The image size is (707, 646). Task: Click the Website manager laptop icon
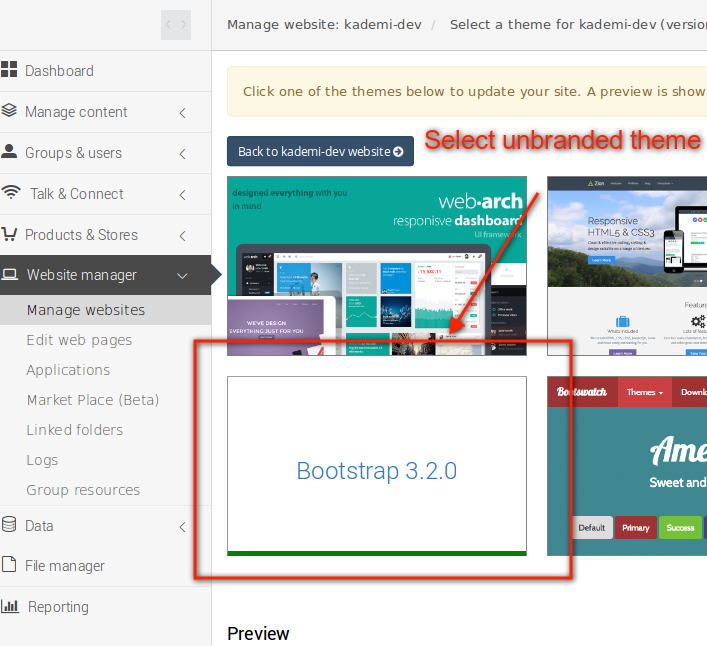(9, 274)
